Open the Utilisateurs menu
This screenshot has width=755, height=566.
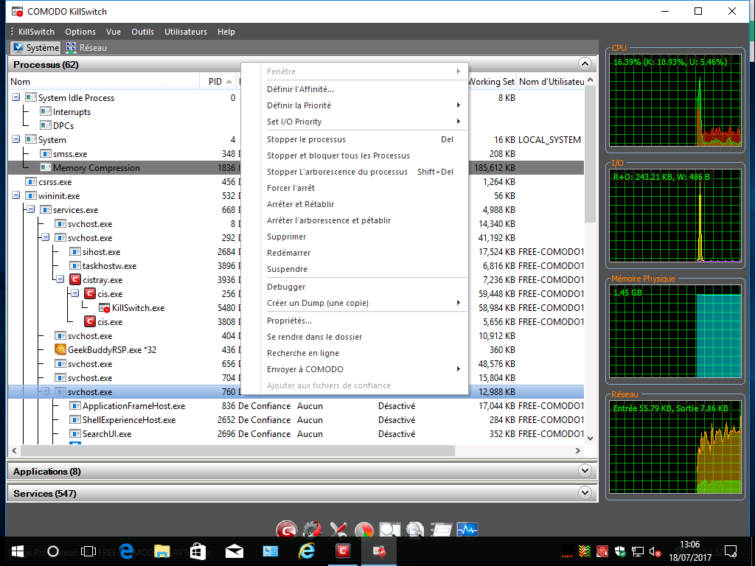click(x=185, y=32)
